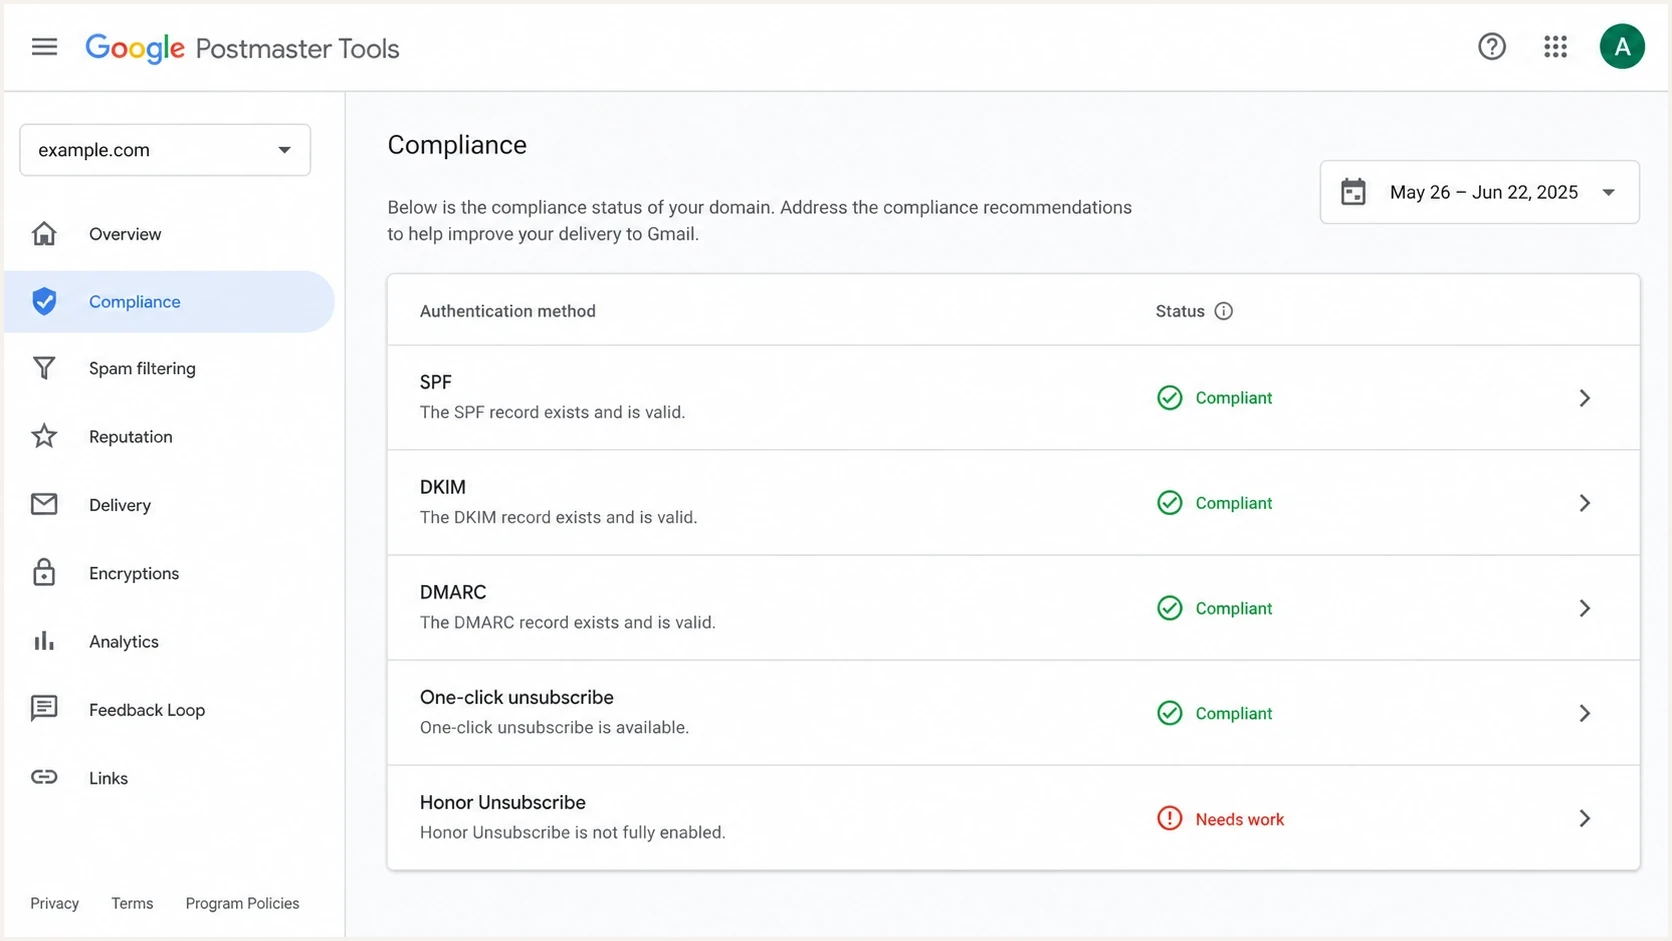Click the 'Authentication method' column header
This screenshot has height=941, width=1672.
point(508,311)
